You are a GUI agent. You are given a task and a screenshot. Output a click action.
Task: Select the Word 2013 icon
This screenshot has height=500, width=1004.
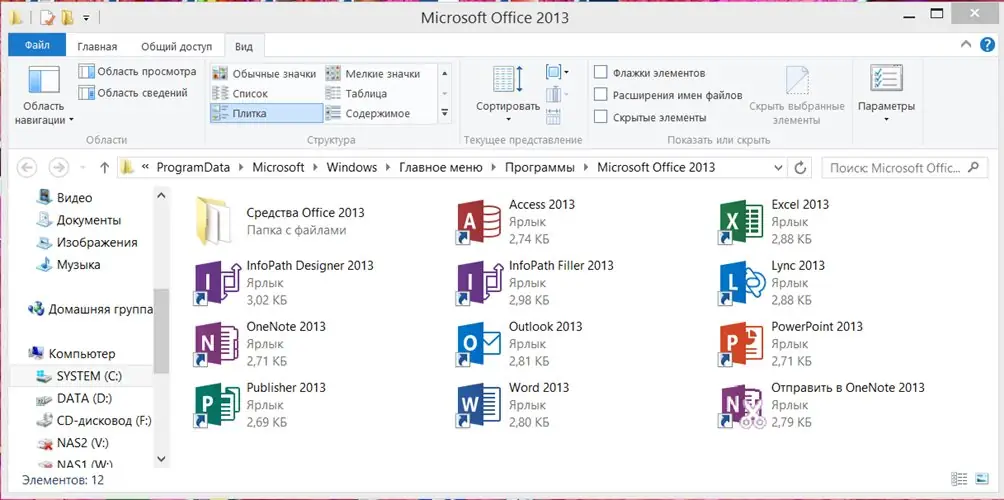[x=479, y=405]
